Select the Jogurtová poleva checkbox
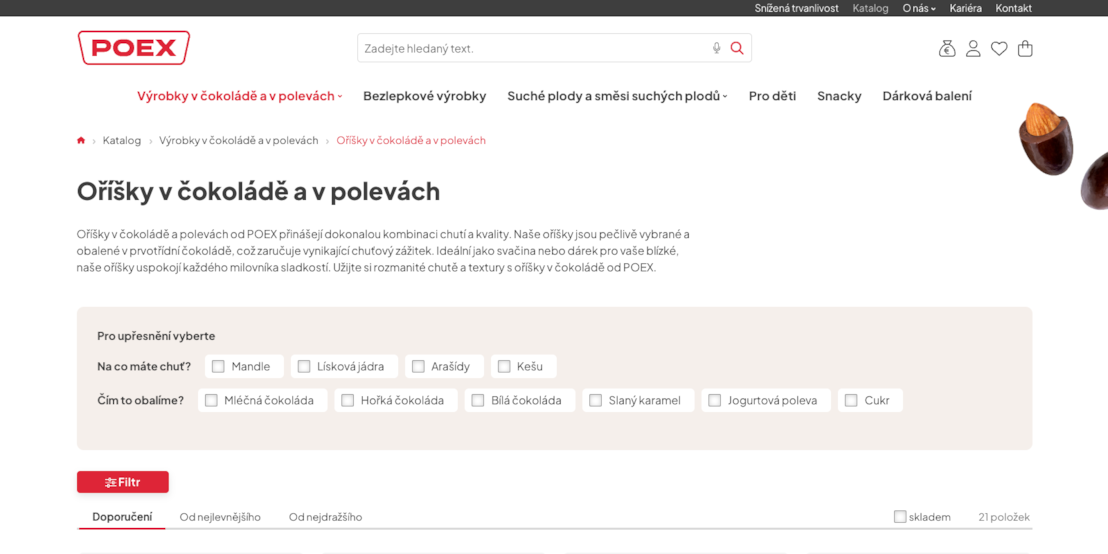 pyautogui.click(x=715, y=401)
